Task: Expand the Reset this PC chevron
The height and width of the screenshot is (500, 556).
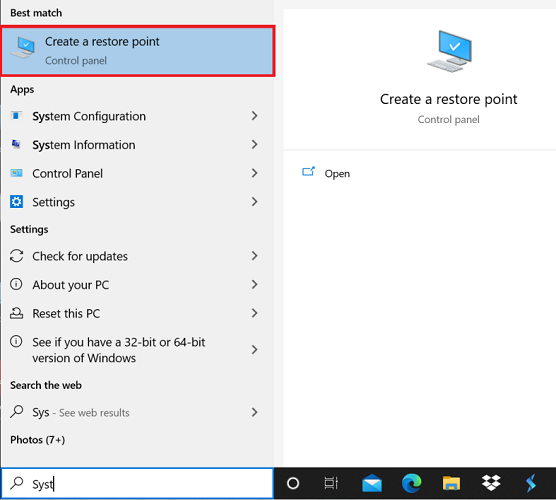Action: 254,313
